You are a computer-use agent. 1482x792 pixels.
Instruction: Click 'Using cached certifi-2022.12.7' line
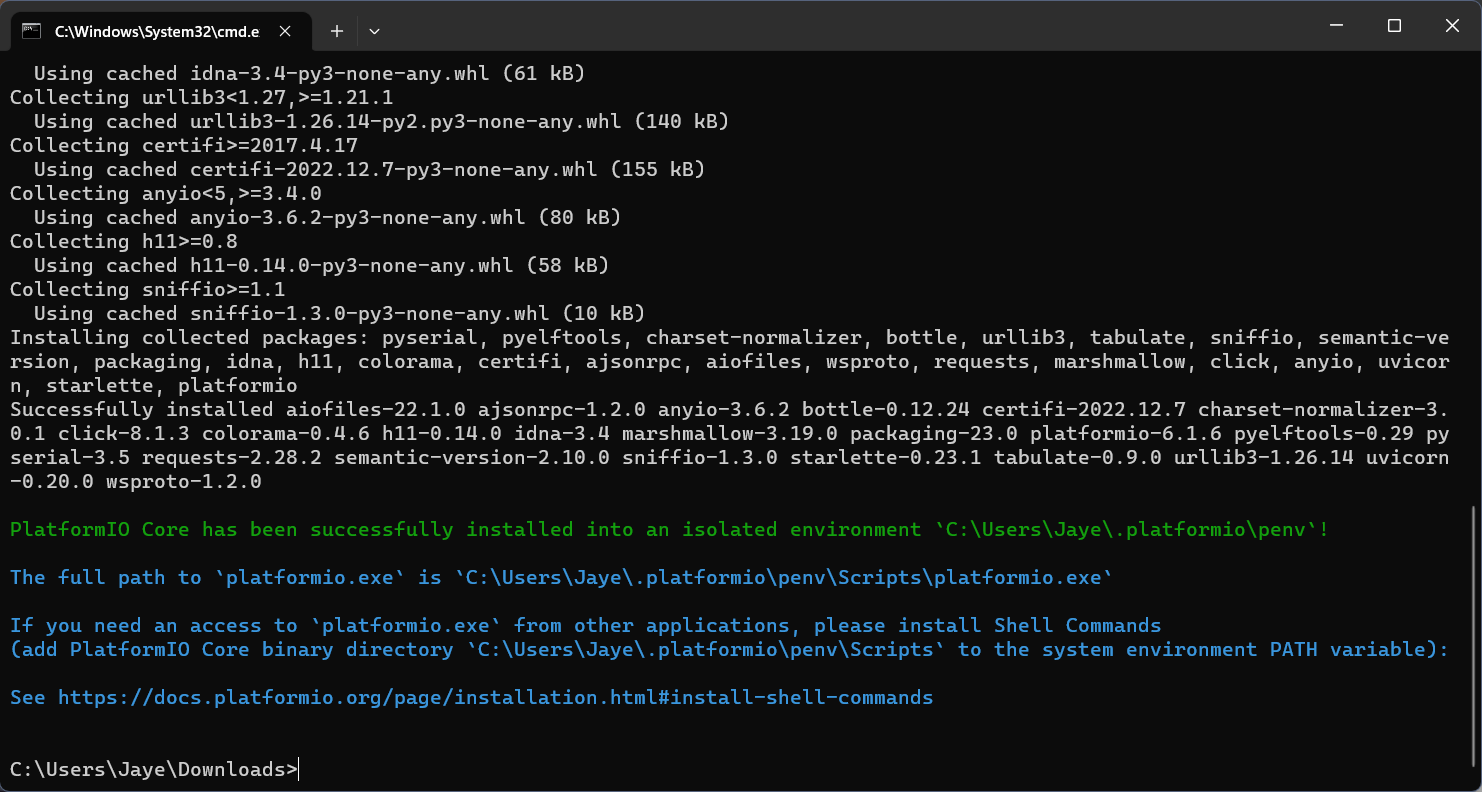click(369, 169)
